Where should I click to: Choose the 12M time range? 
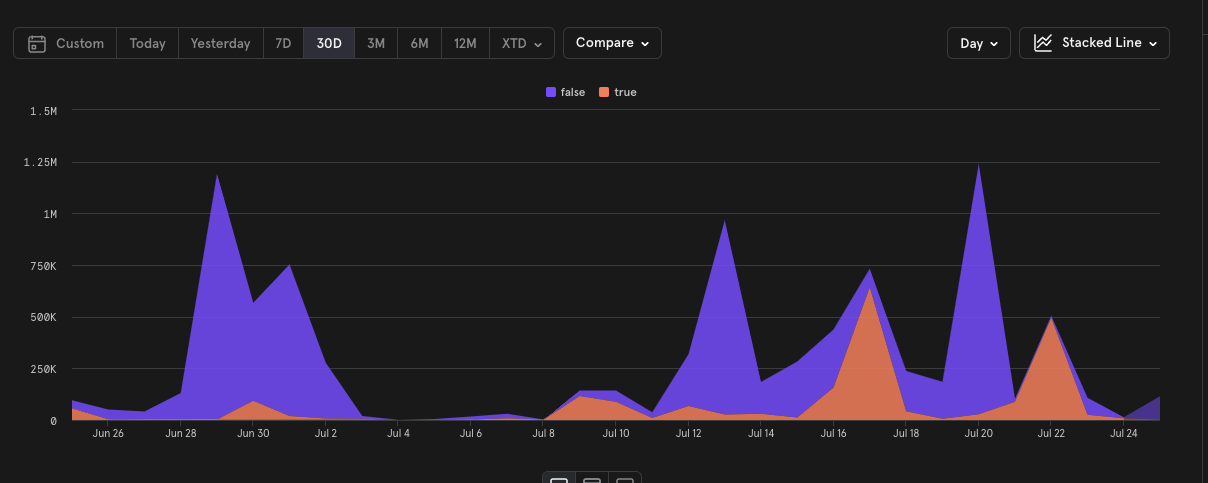tap(465, 44)
